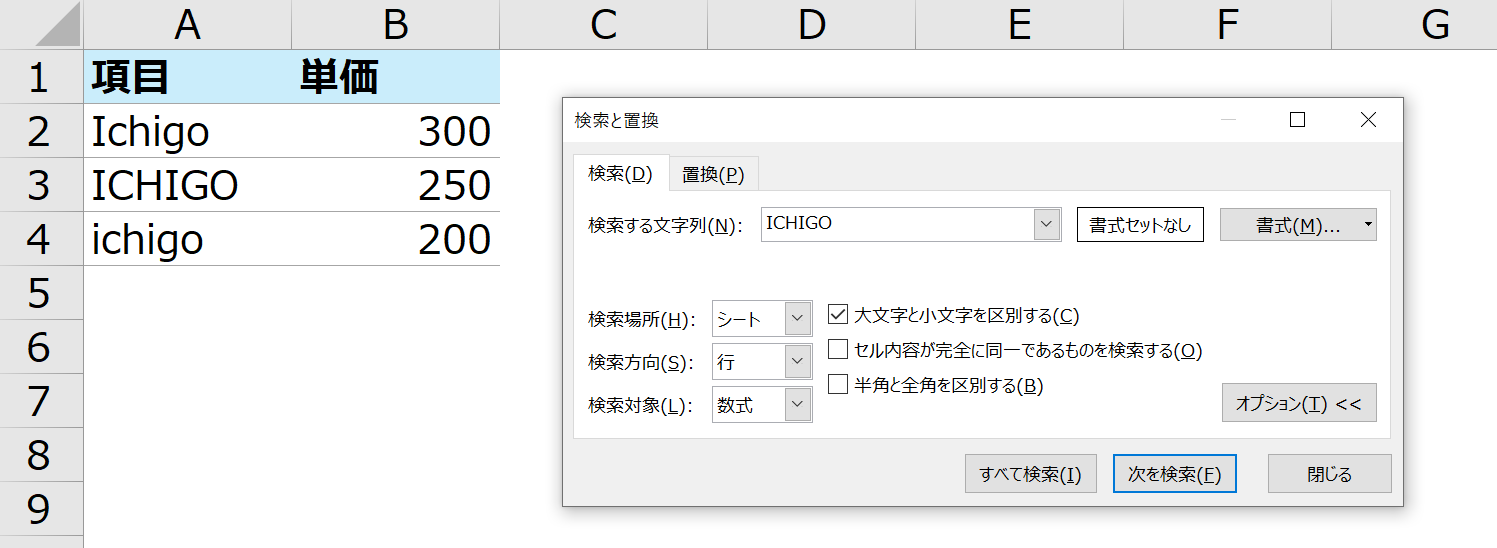The image size is (1497, 548).
Task: Open search string history dropdown arrow
Action: tap(1046, 224)
